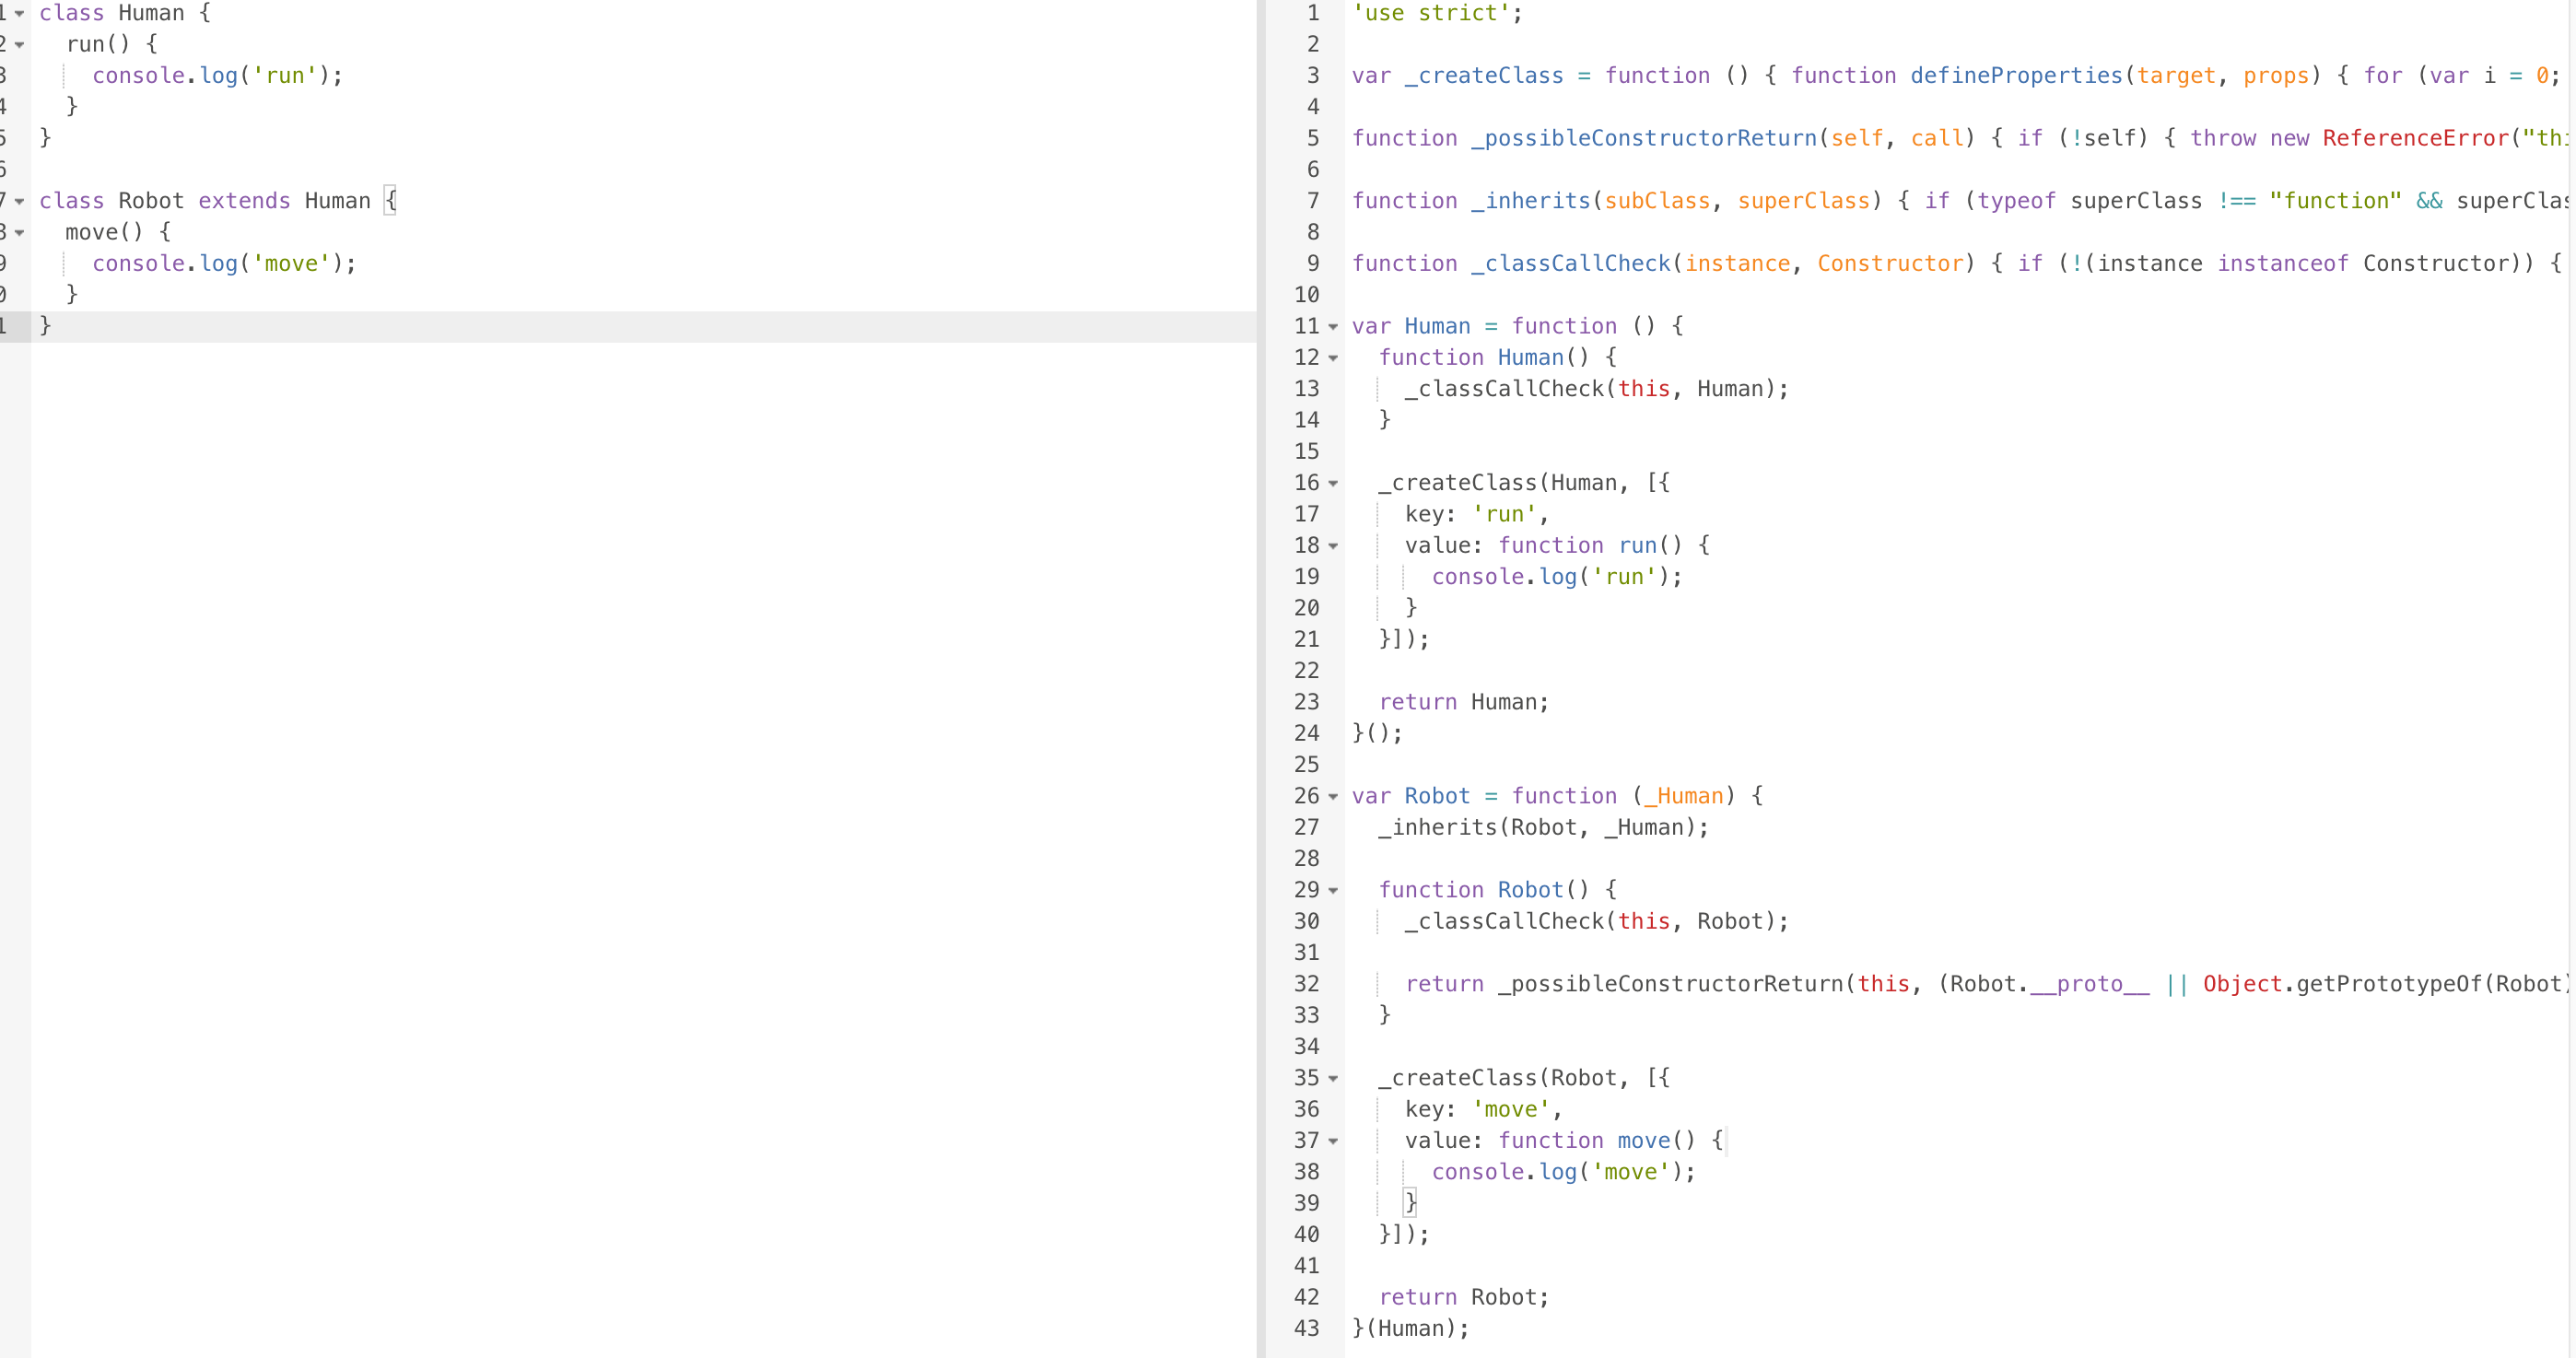
Task: Collapse the run() method fold arrow
Action: [x=19, y=45]
